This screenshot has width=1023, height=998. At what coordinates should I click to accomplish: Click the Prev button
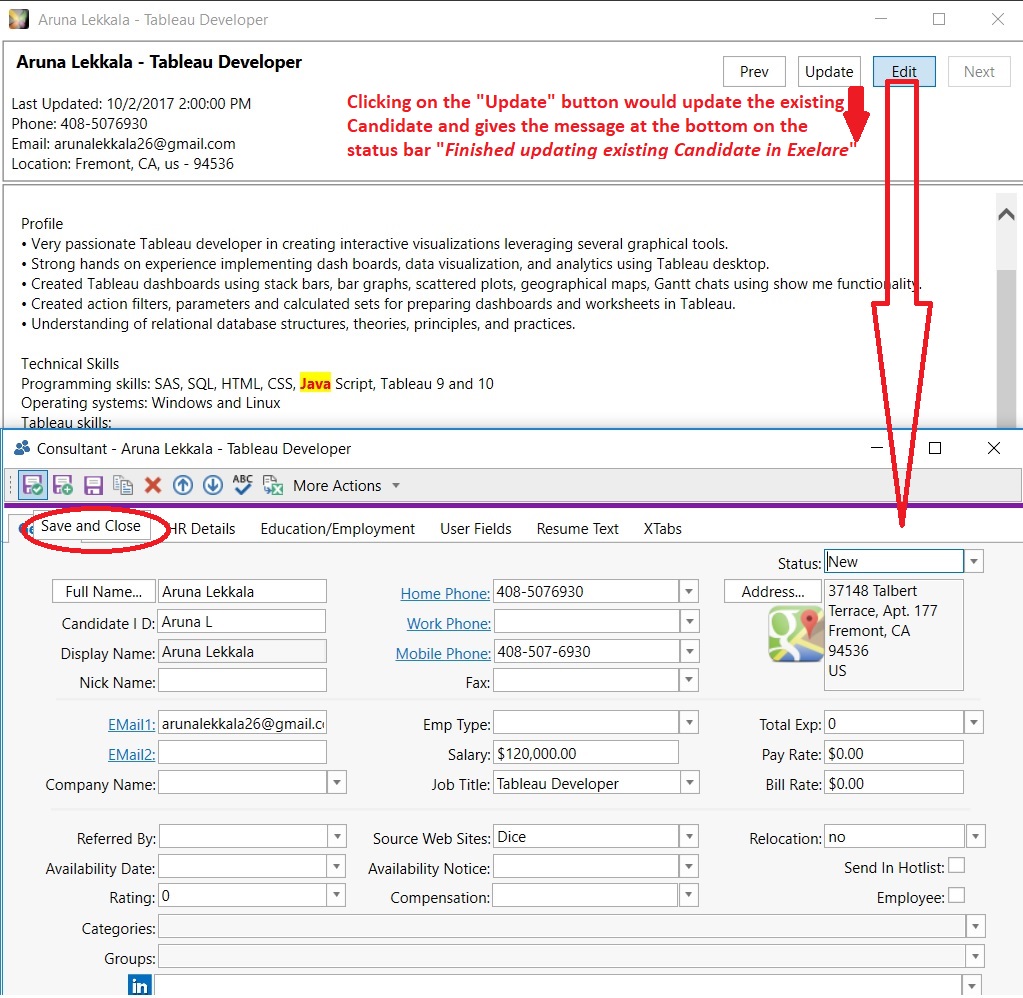754,72
